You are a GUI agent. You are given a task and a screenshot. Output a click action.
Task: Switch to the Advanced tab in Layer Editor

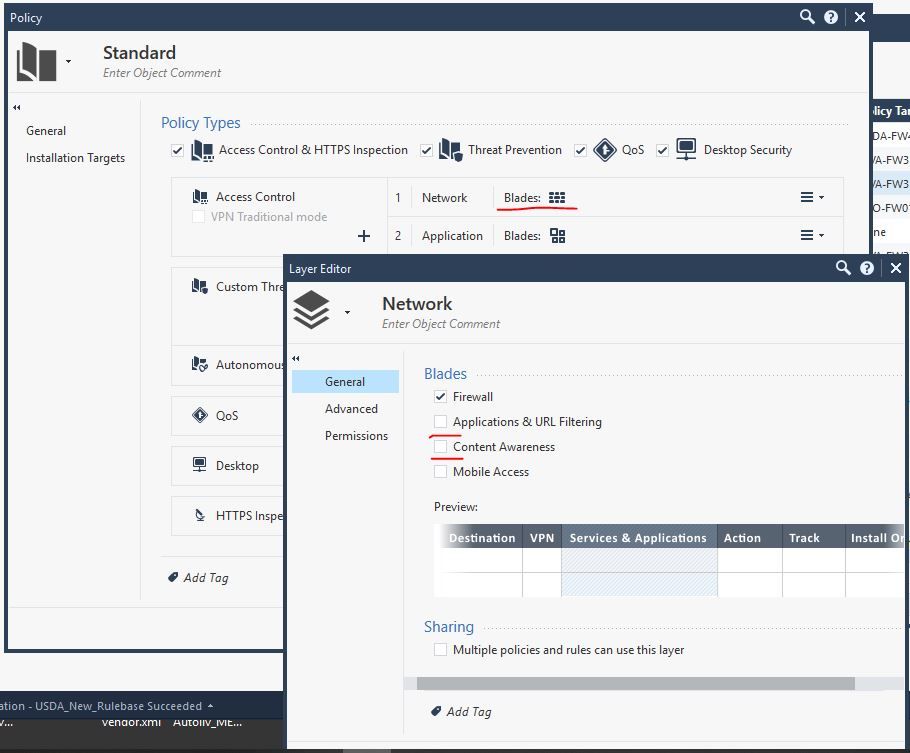pyautogui.click(x=351, y=409)
